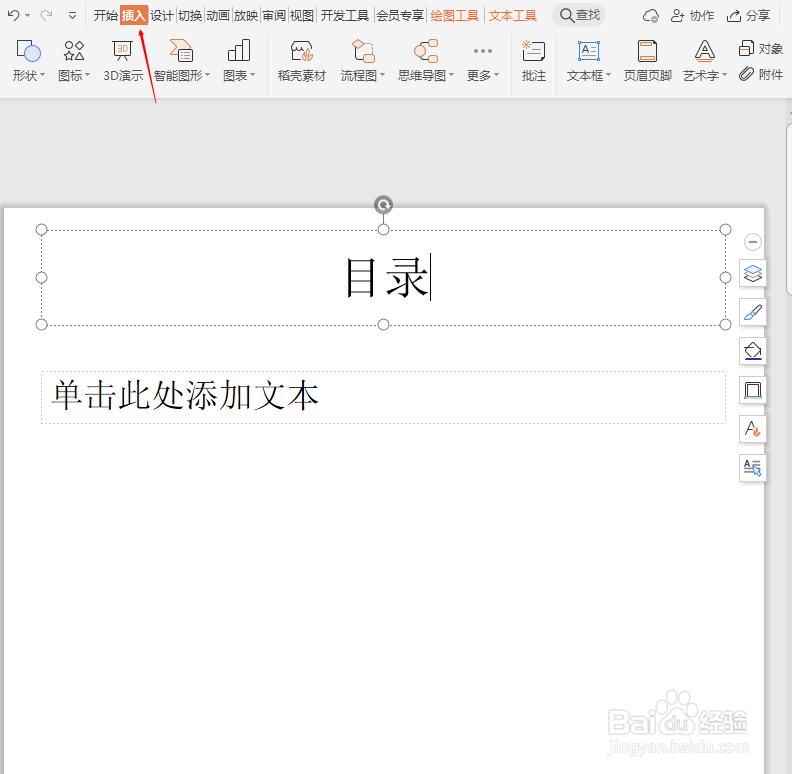Click the Undo arrow icon
This screenshot has width=792, height=774.
tap(14, 16)
